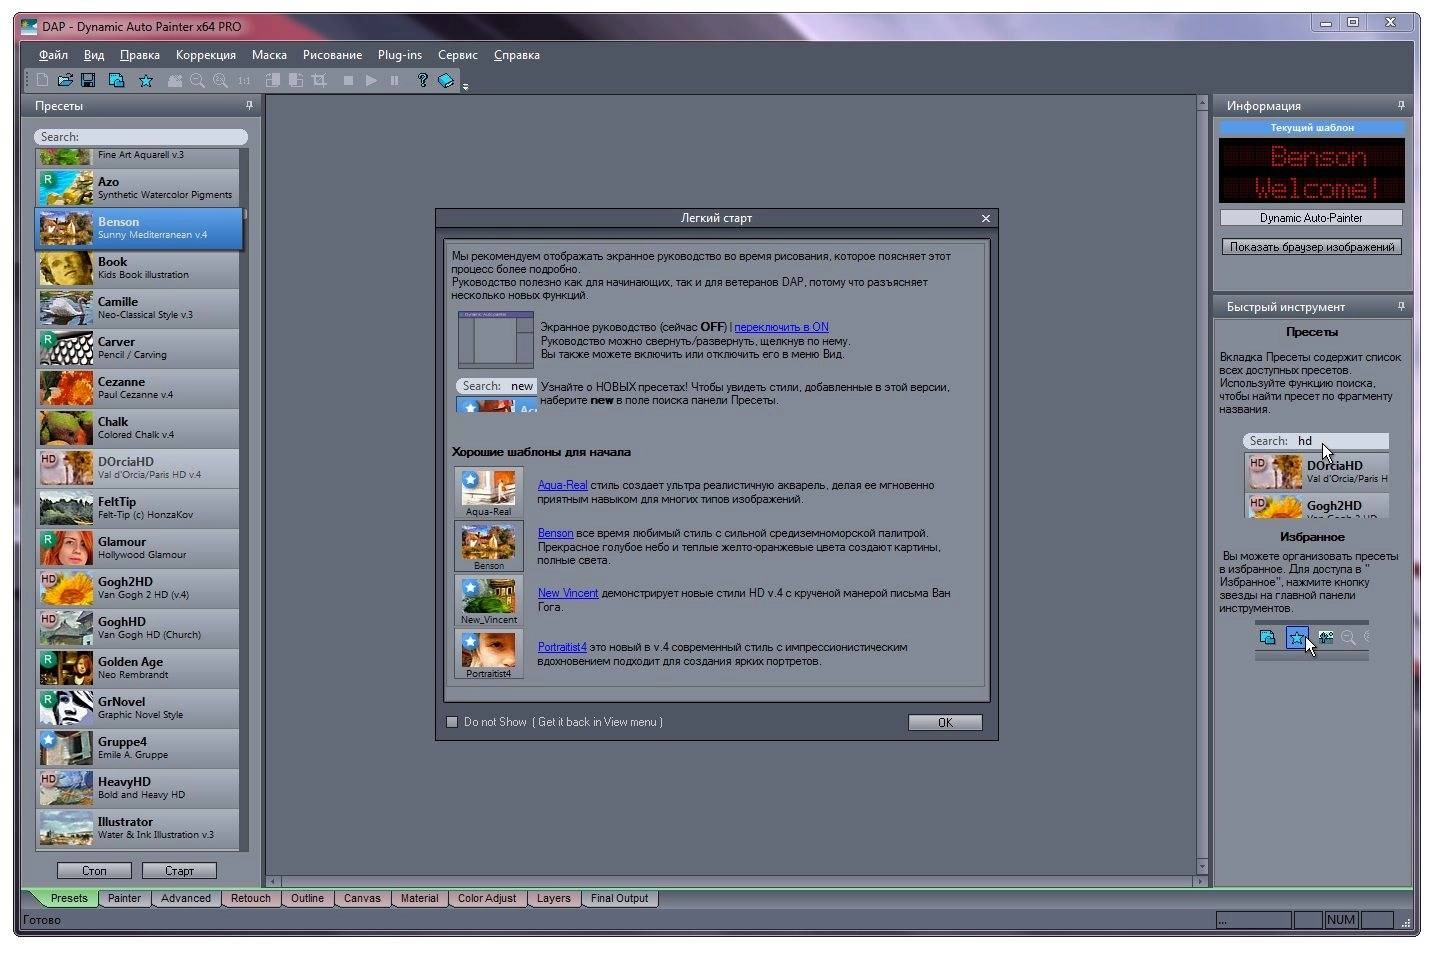Screen dimensions: 1438x956
Task: Select the HeavyHD preset
Action: pos(139,788)
